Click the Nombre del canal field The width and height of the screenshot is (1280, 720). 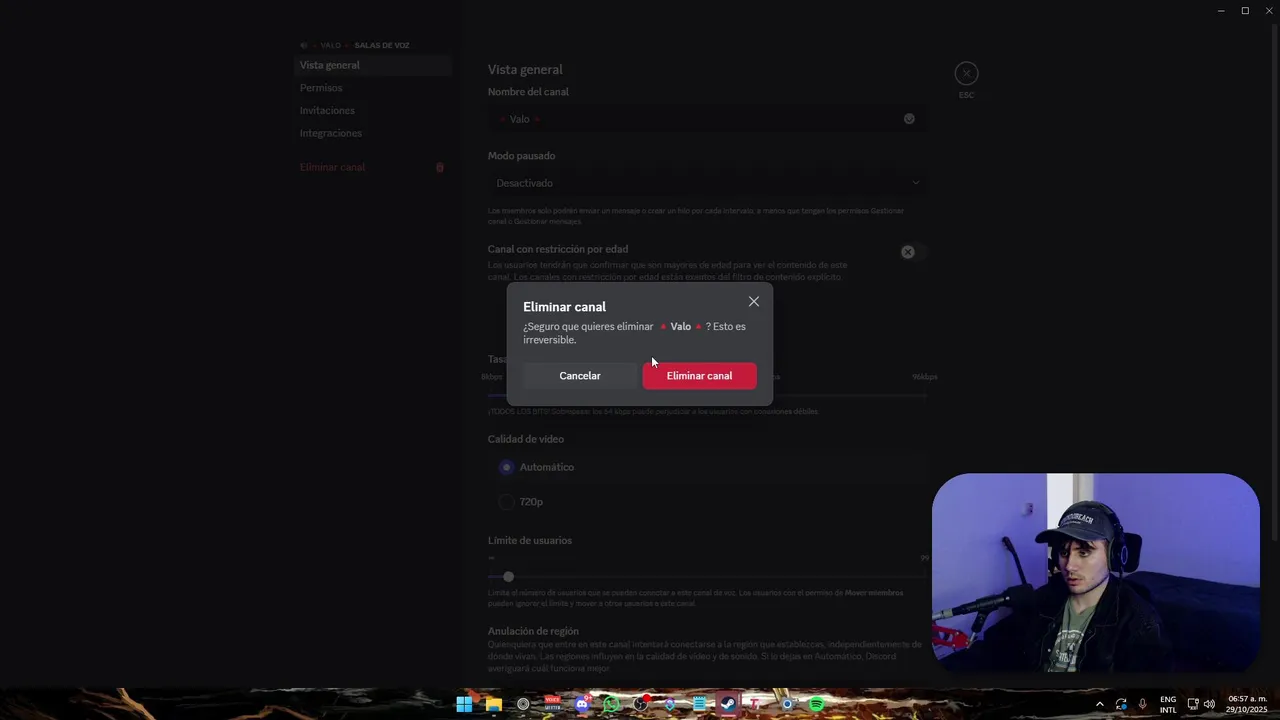tap(707, 119)
